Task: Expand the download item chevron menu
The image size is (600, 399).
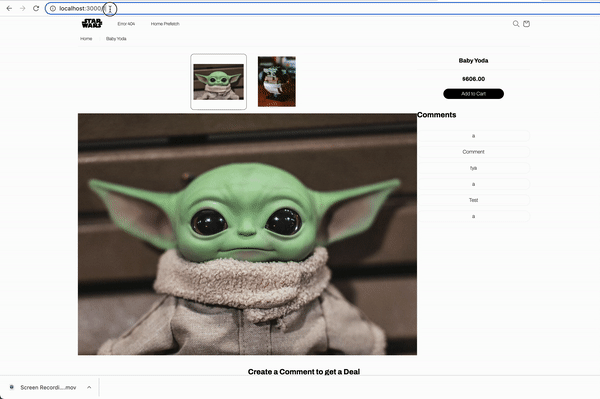Action: [x=89, y=388]
